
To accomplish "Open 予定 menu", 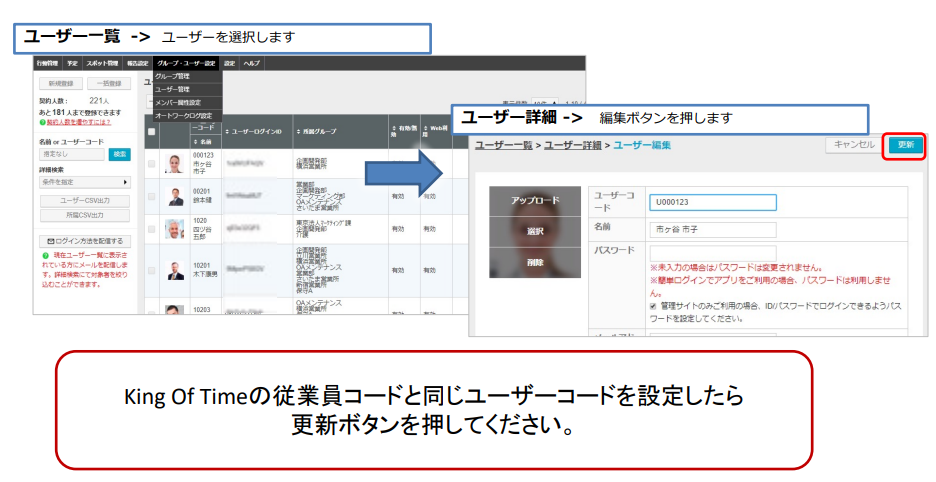I will pos(72,63).
